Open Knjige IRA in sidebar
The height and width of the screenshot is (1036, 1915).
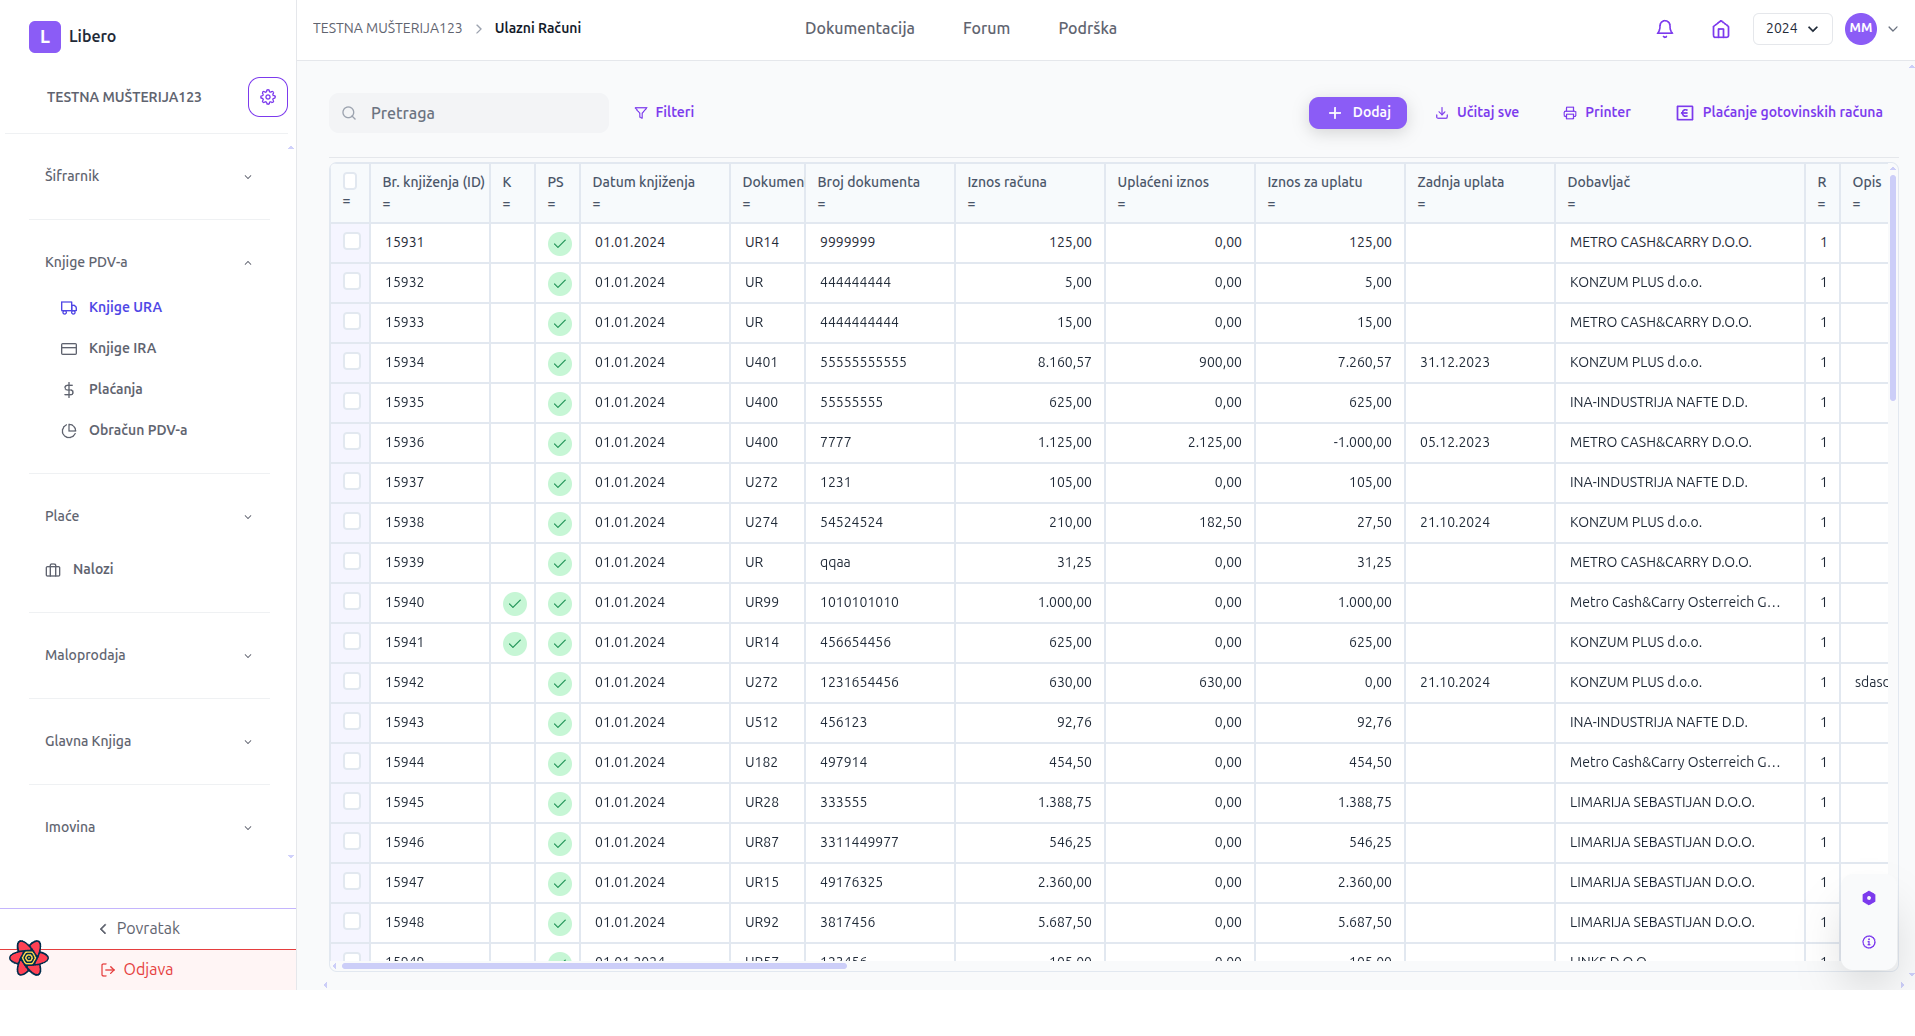point(122,348)
